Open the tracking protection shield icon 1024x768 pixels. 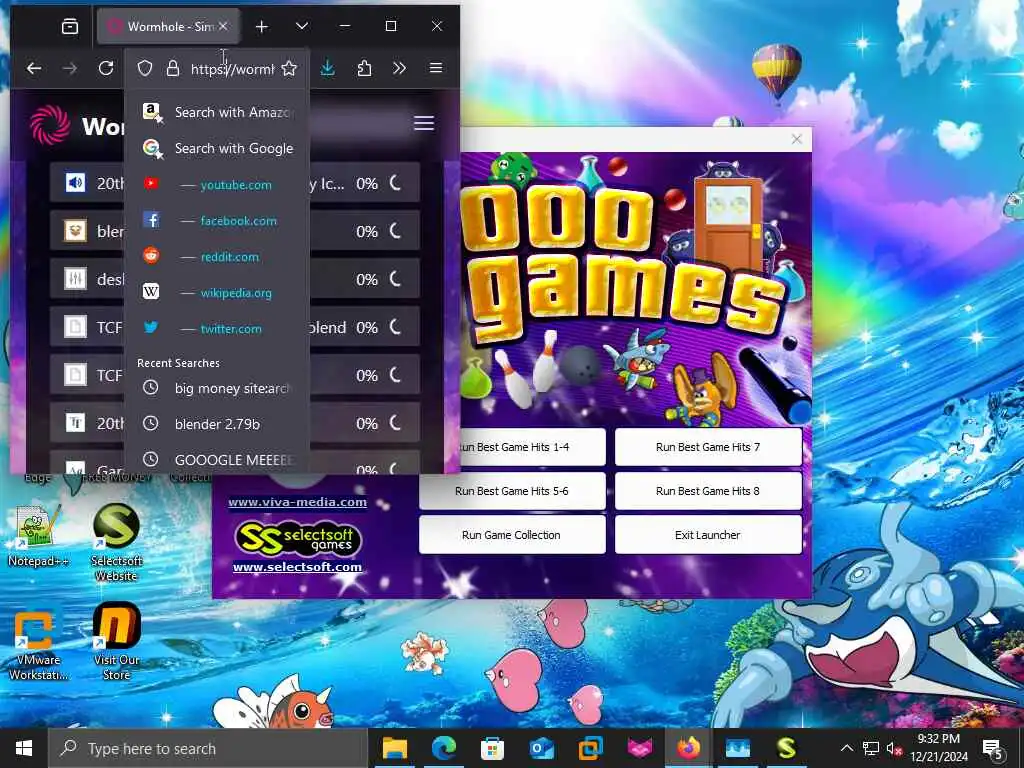[x=145, y=68]
